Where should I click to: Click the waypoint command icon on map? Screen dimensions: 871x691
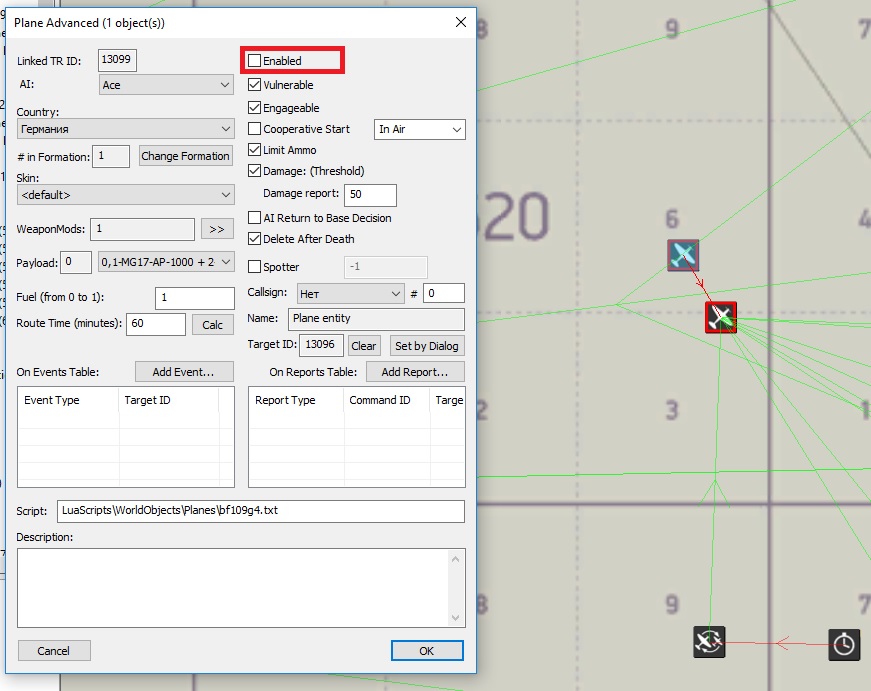pyautogui.click(x=709, y=642)
